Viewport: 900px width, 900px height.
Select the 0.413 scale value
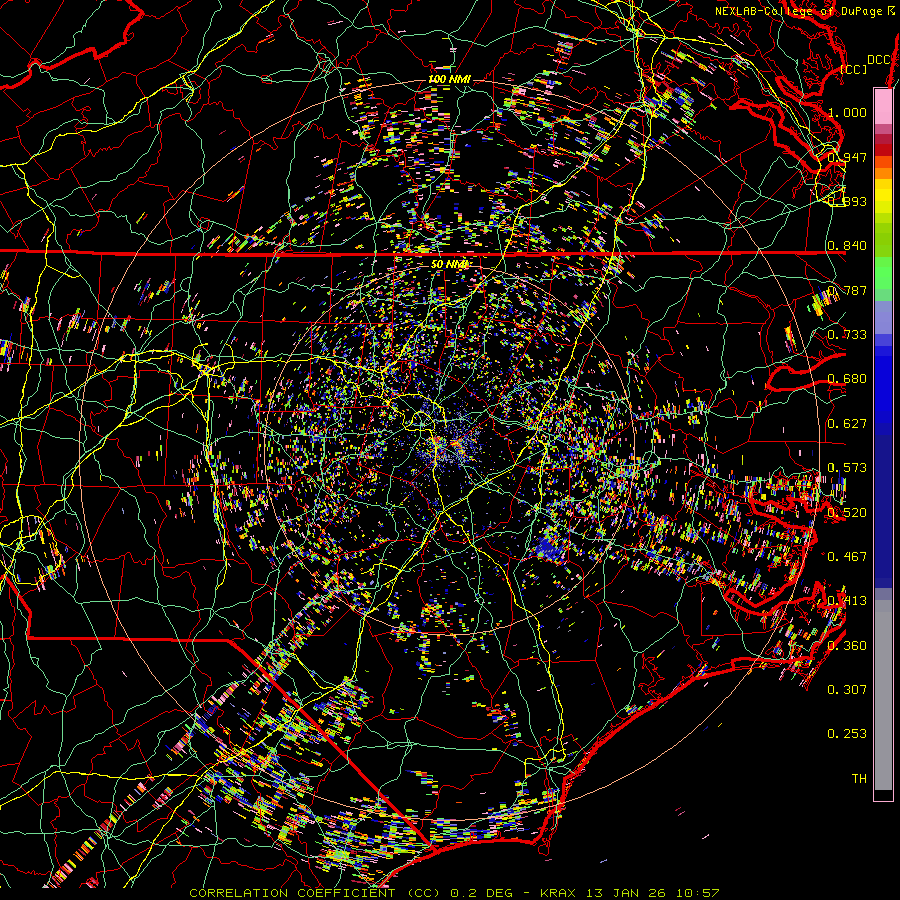click(847, 601)
